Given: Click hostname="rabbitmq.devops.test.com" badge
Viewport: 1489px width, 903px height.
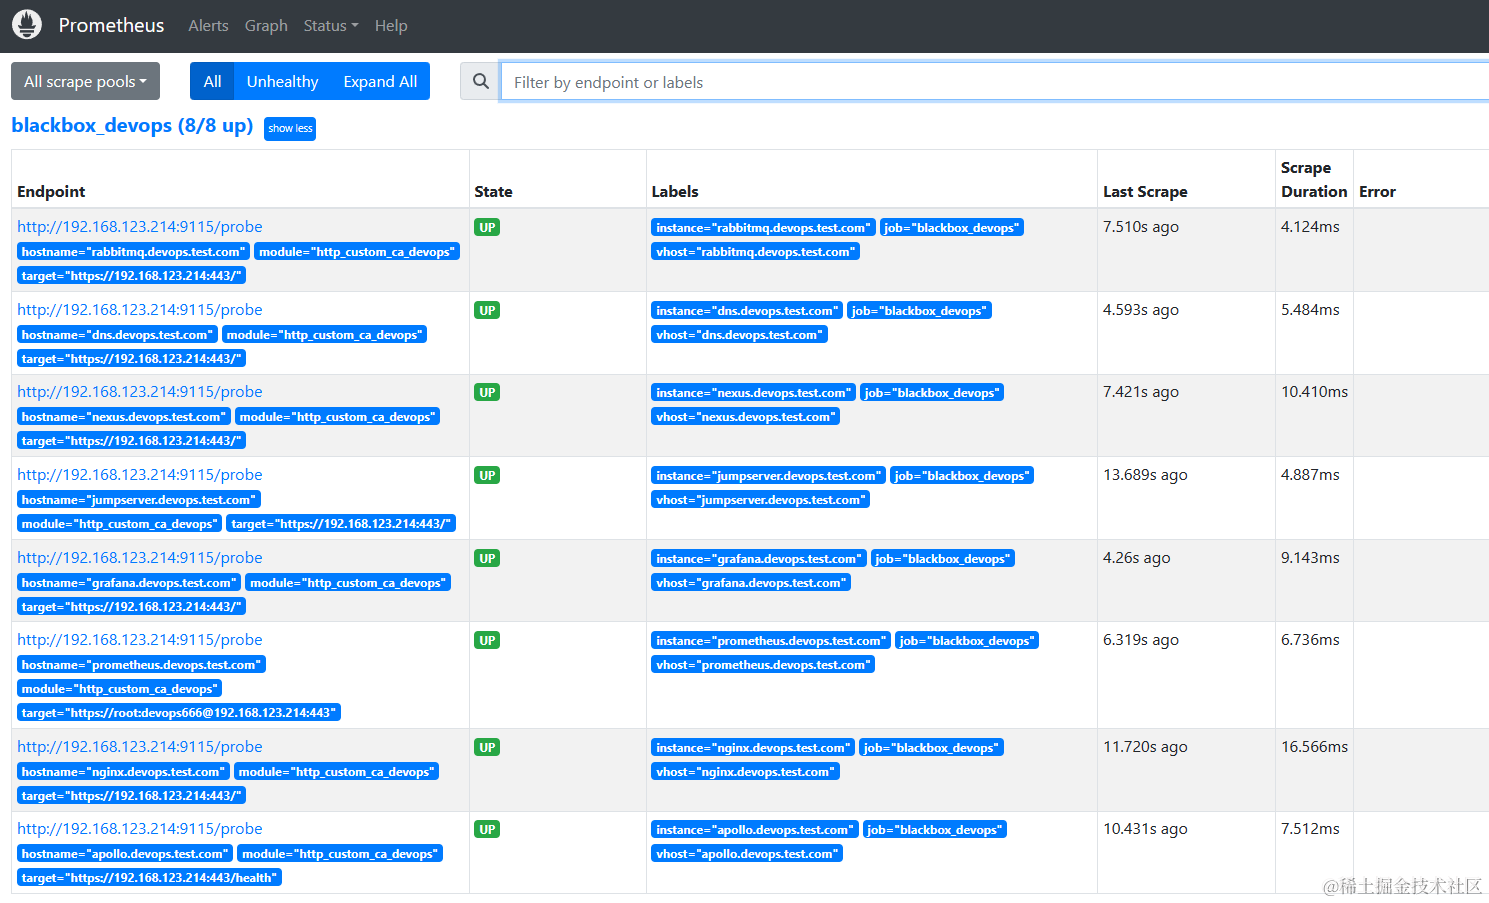Looking at the screenshot, I should pos(133,252).
